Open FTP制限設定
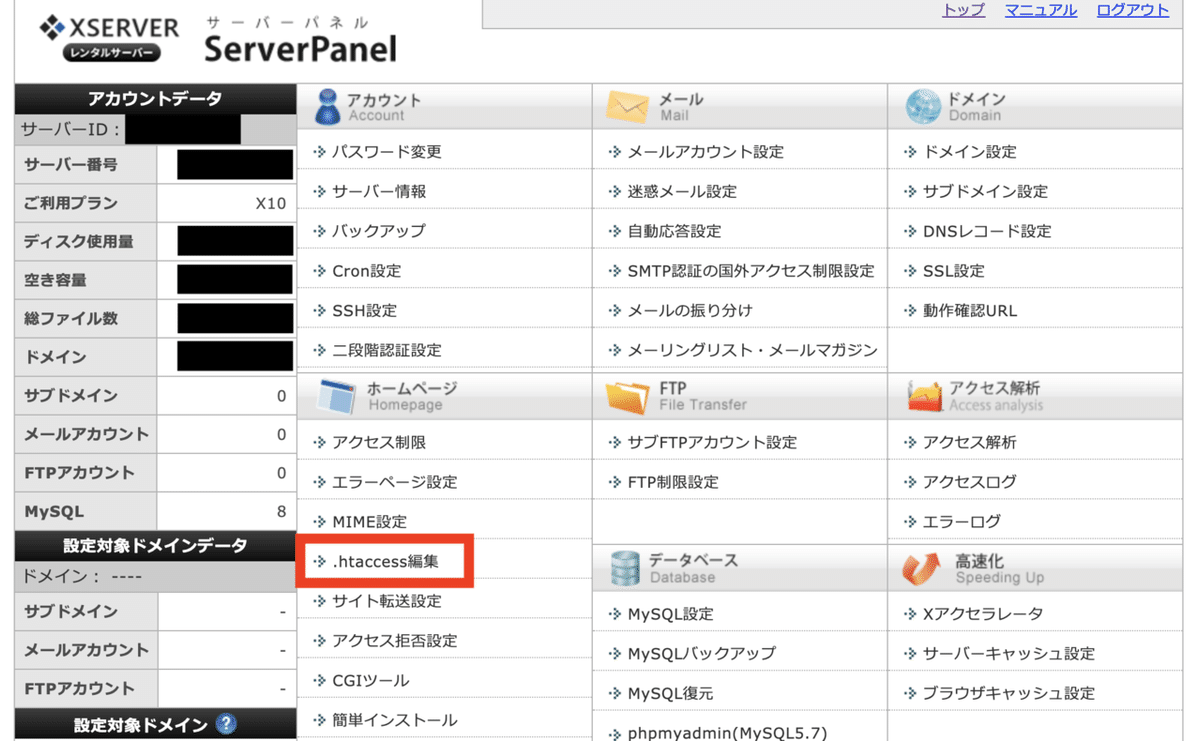1200x741 pixels. point(673,482)
